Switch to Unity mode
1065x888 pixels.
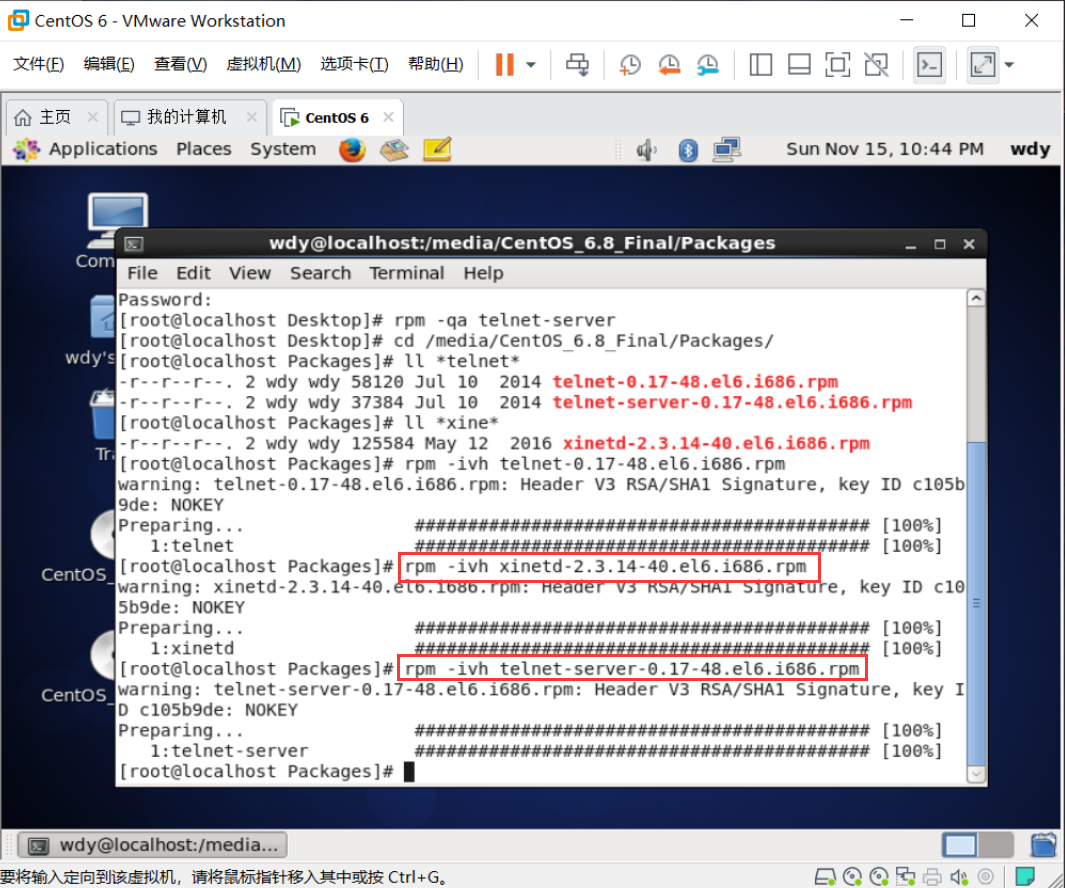coord(876,65)
